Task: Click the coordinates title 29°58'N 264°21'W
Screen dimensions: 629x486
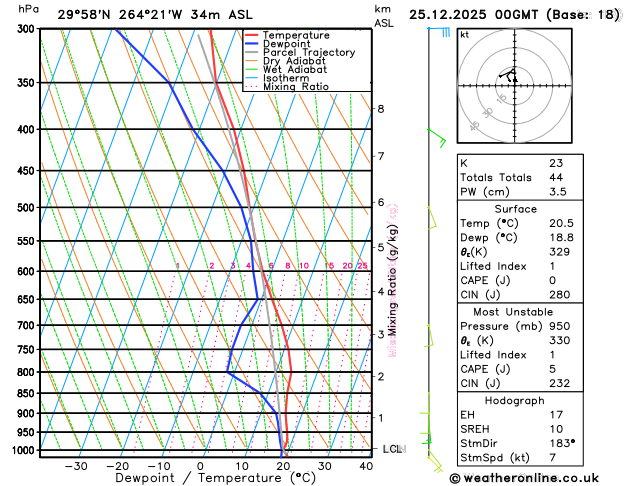Action: point(120,15)
